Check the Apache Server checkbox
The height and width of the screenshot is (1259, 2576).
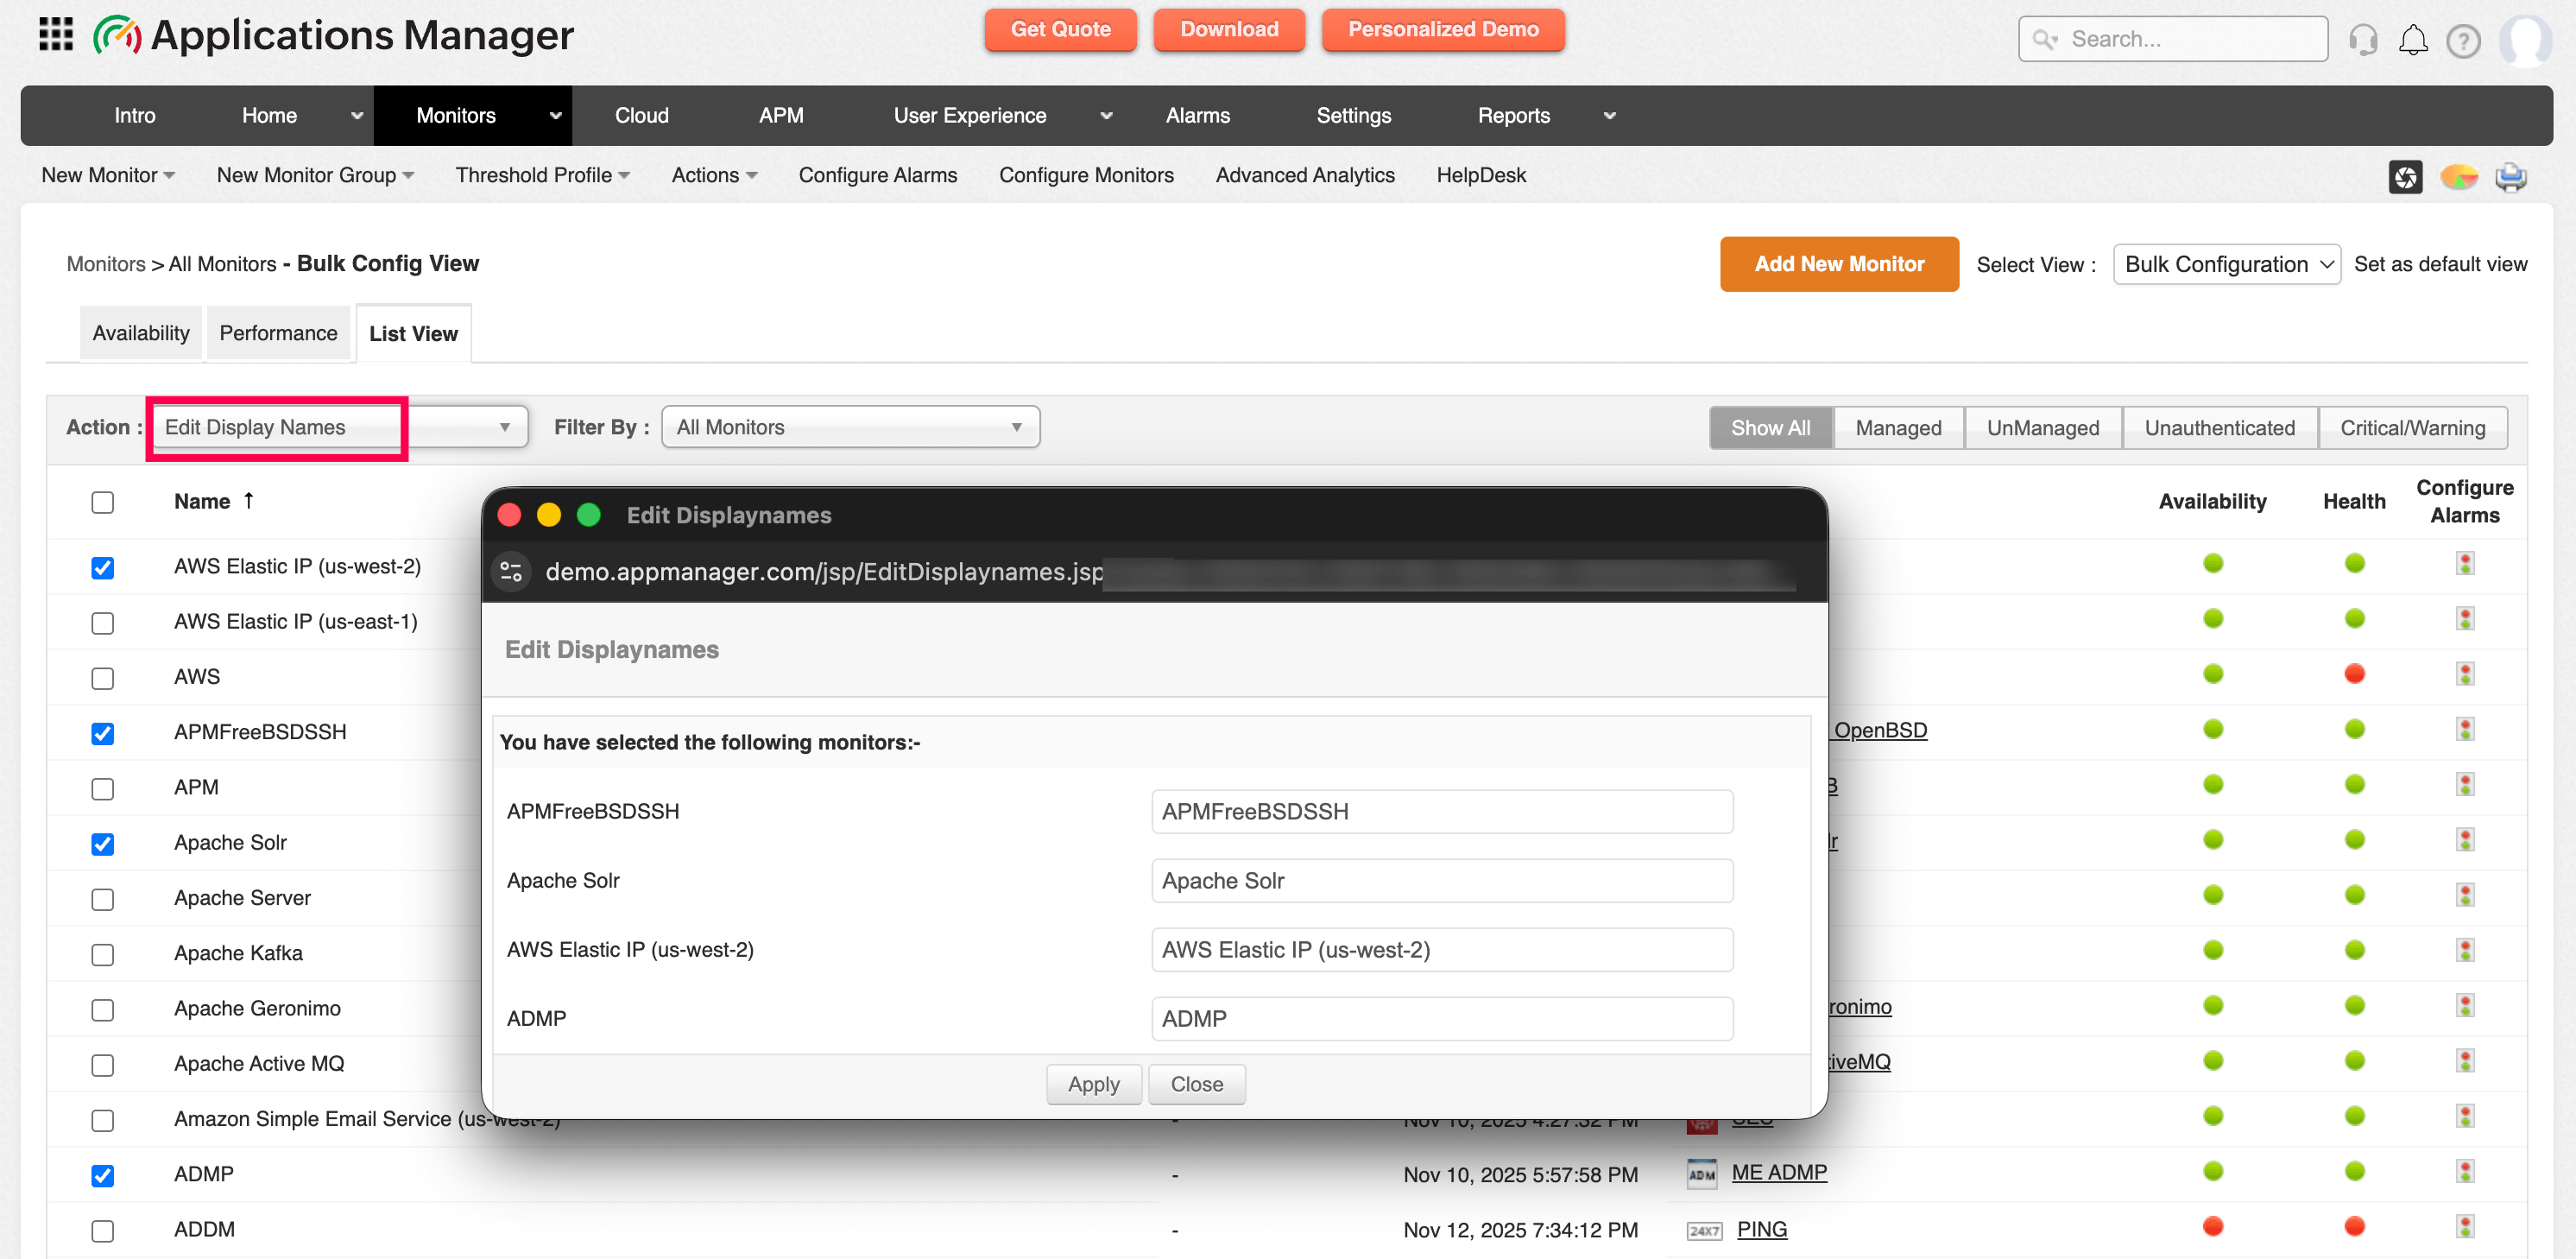(102, 899)
